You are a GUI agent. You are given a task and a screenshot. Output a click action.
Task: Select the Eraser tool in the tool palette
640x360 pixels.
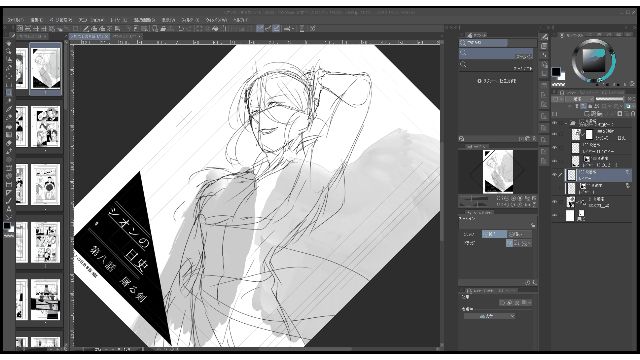coord(9,143)
